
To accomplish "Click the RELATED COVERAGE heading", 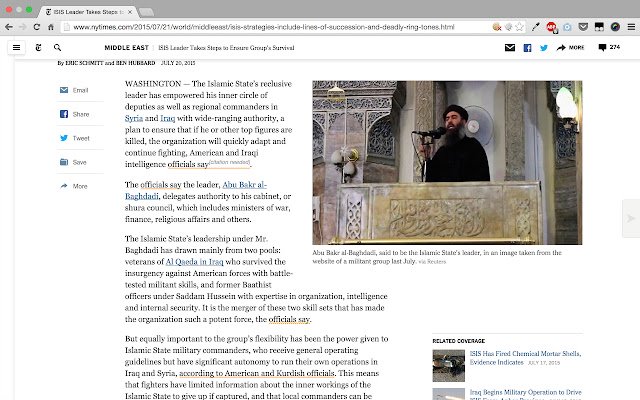I will pos(459,341).
